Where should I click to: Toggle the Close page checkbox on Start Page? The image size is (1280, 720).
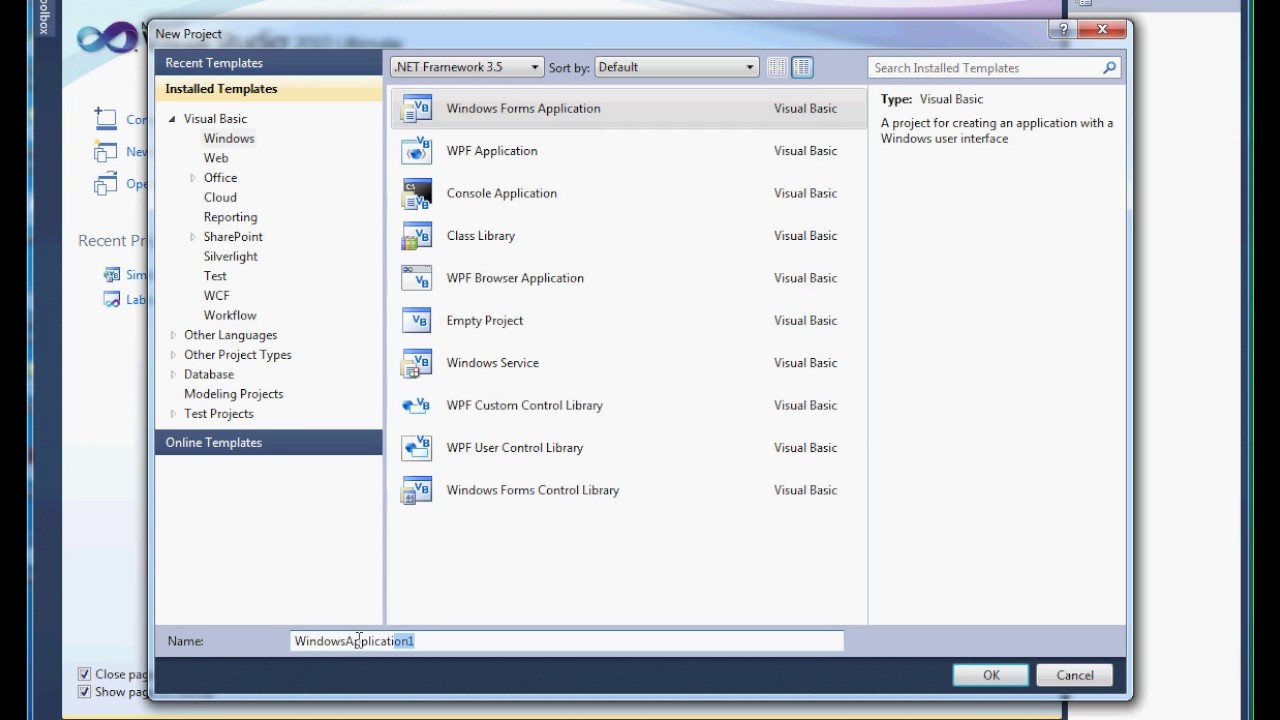coord(84,674)
